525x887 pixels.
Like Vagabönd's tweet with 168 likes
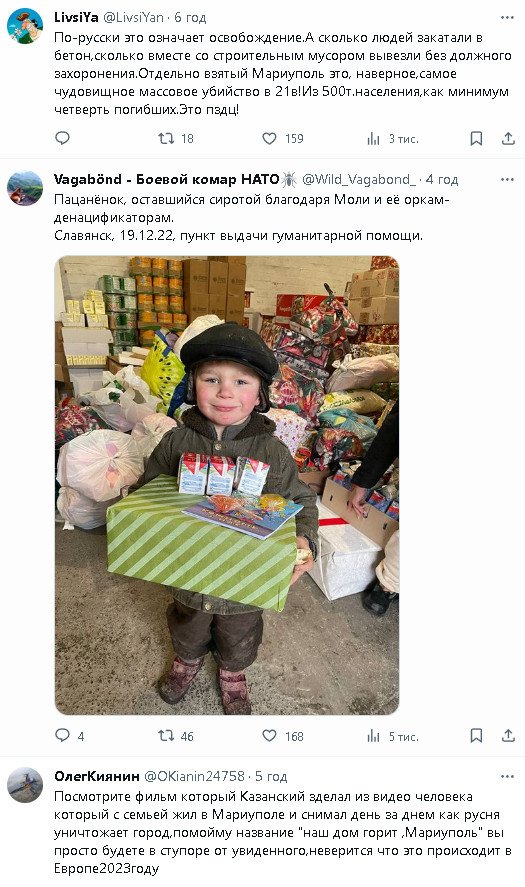pyautogui.click(x=283, y=735)
